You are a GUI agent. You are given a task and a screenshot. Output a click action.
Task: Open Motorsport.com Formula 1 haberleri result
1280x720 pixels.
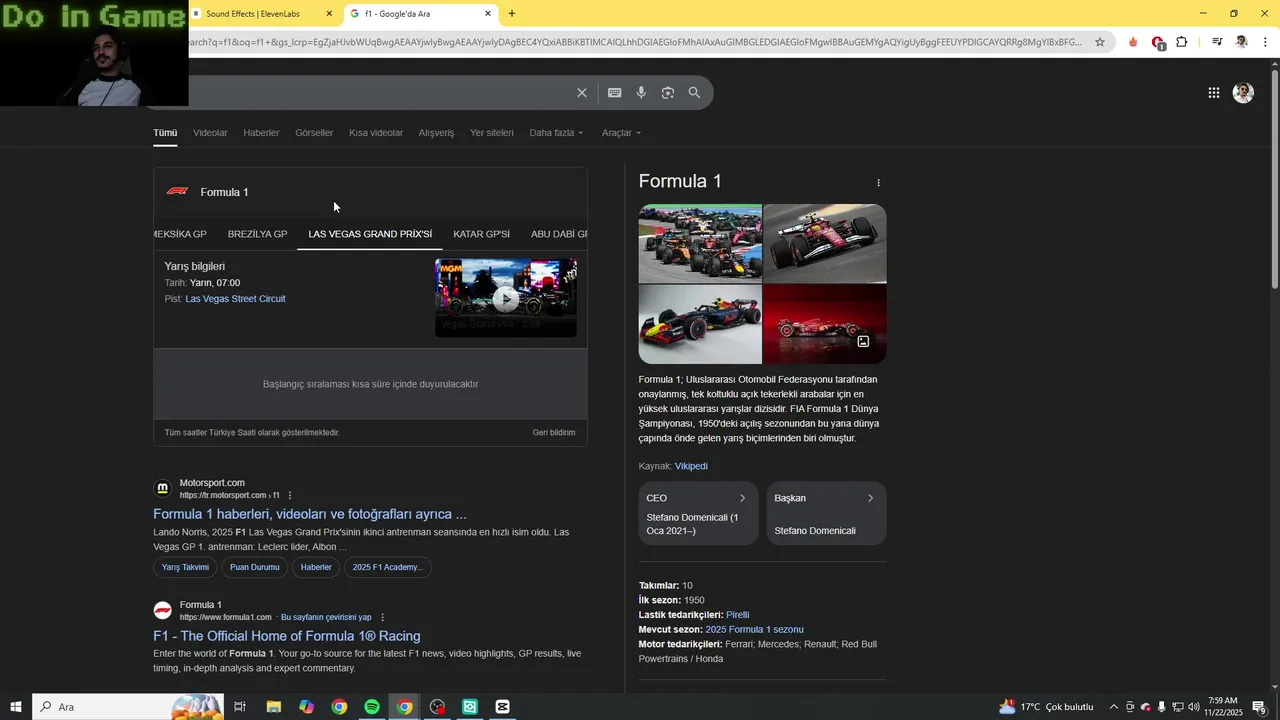pos(310,514)
